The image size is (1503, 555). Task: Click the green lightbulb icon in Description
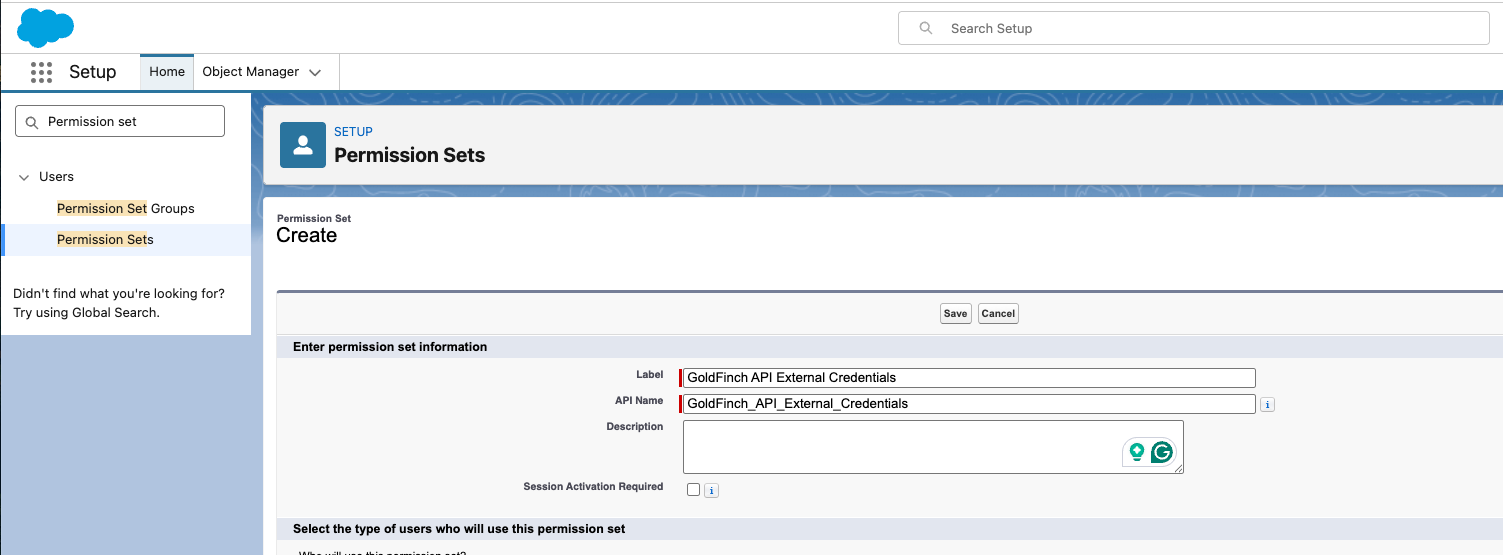(1136, 452)
